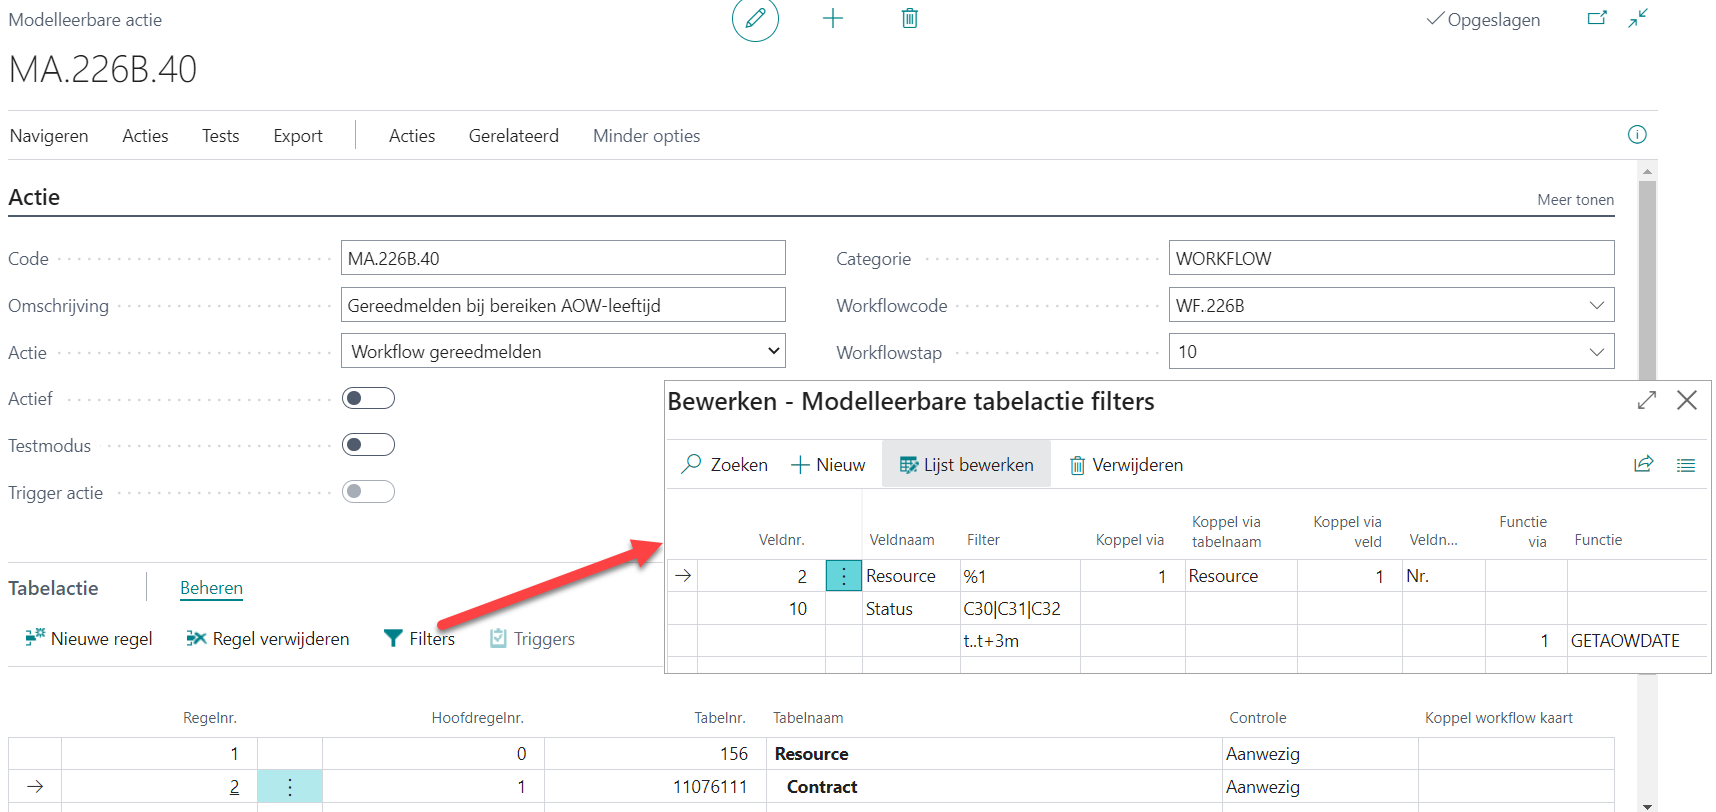Toggle the Trigger actie switch

[x=368, y=492]
